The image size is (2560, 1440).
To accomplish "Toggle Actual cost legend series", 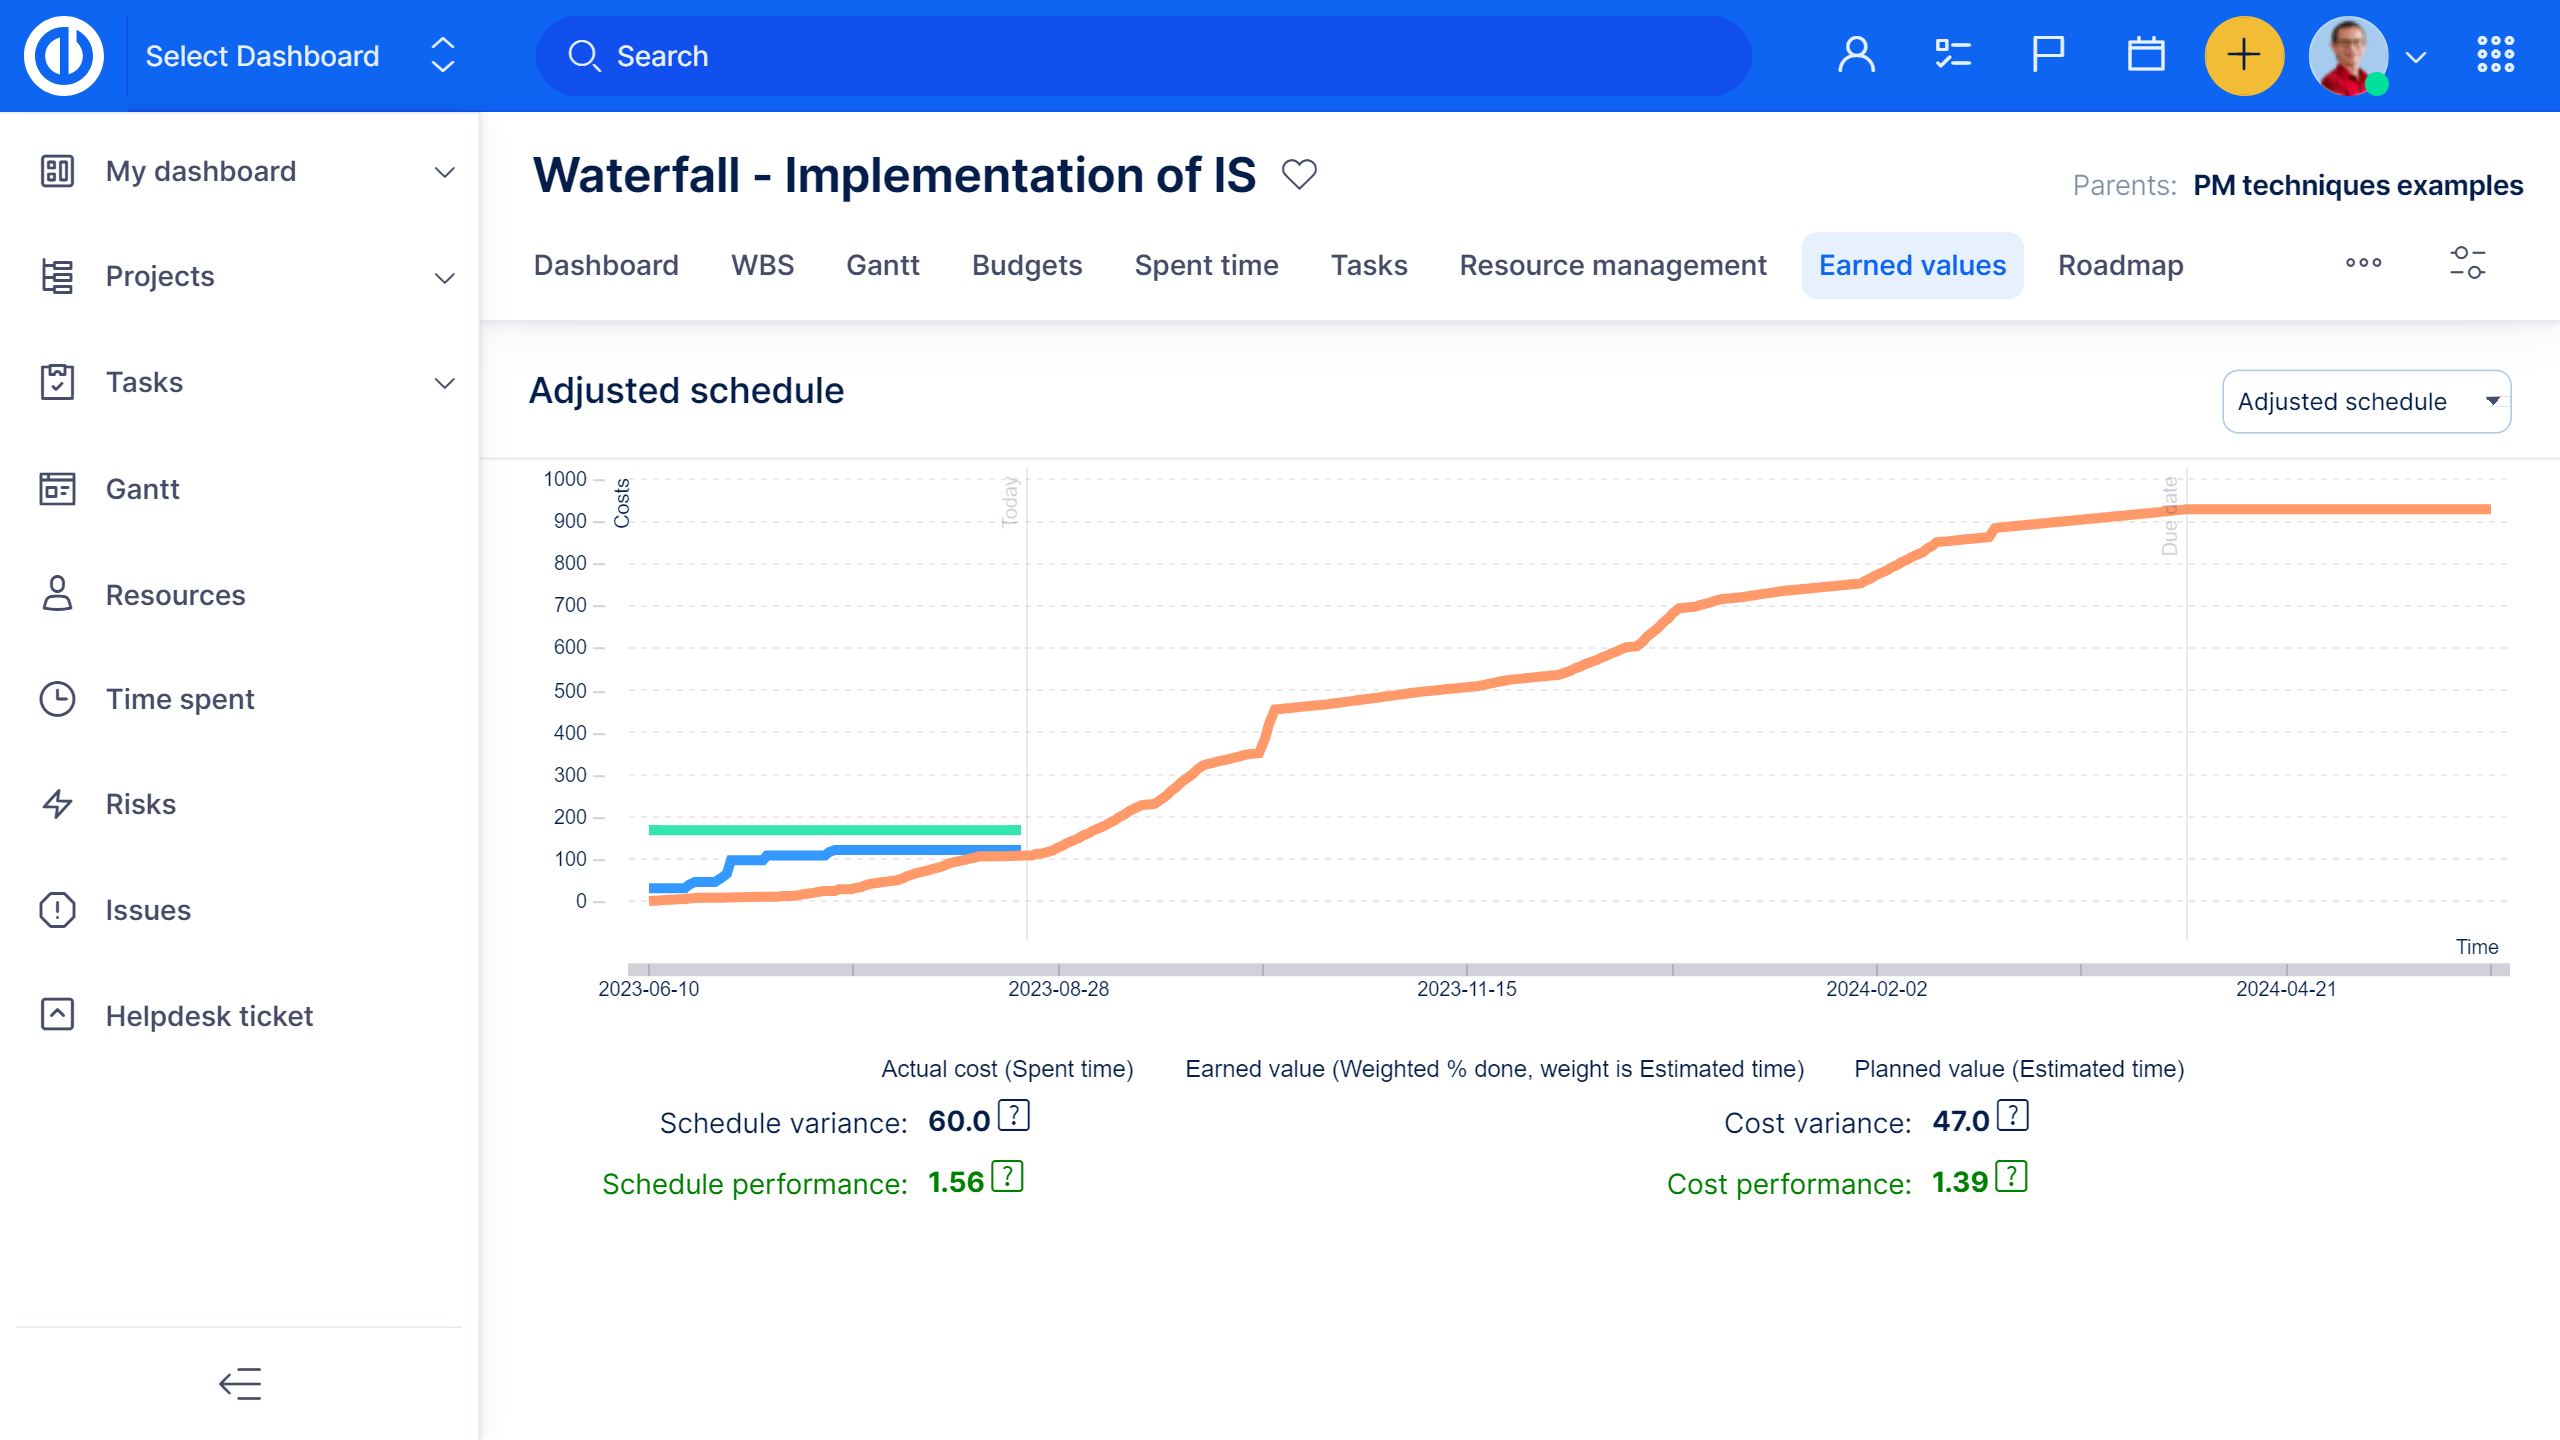I will pos(1006,1069).
